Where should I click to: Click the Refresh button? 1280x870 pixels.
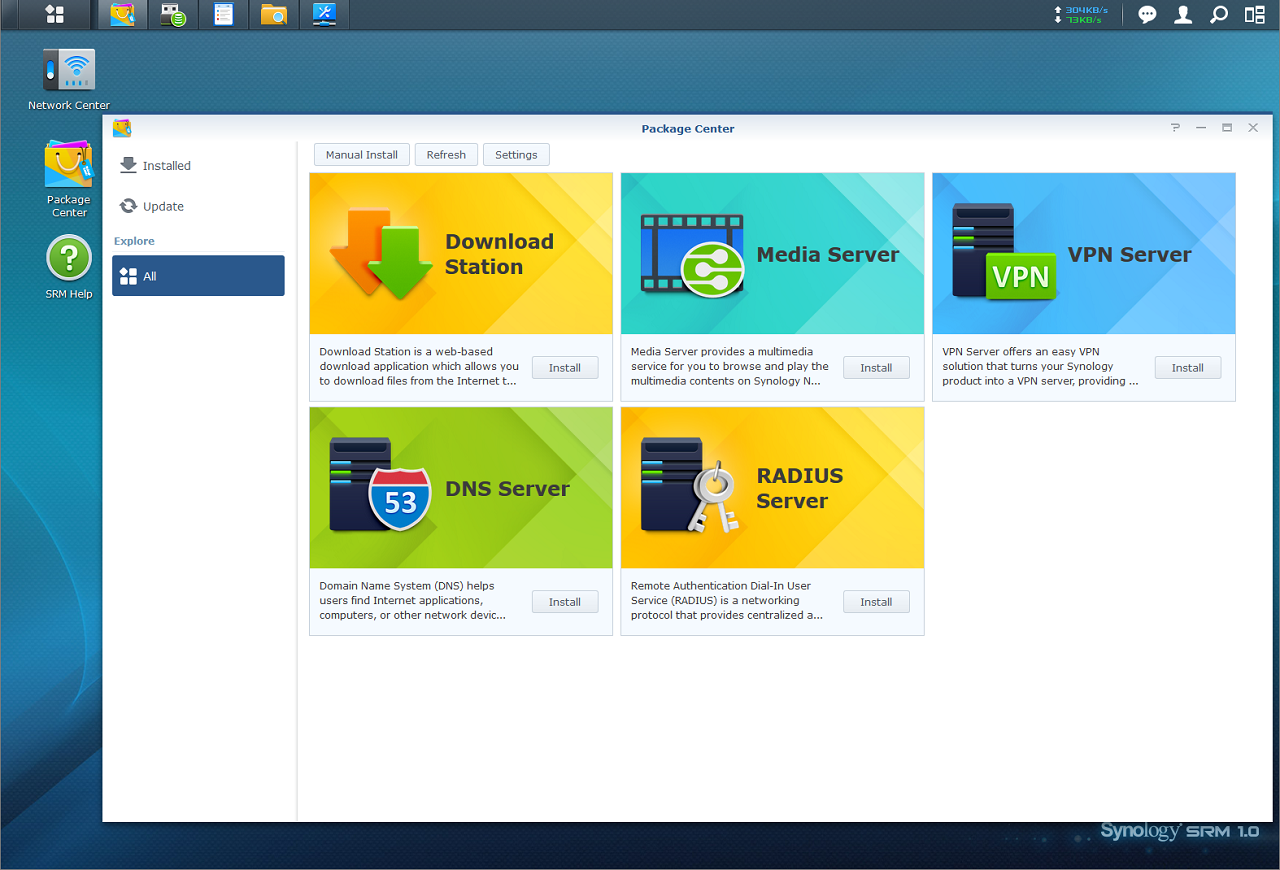tap(446, 155)
